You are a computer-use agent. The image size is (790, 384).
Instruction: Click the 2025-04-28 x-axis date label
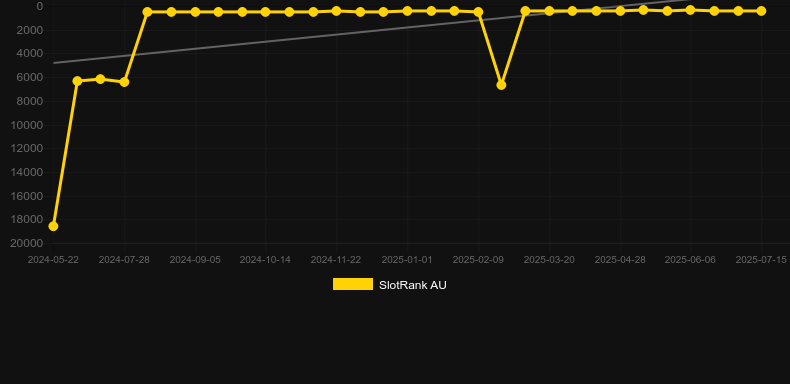pos(620,260)
